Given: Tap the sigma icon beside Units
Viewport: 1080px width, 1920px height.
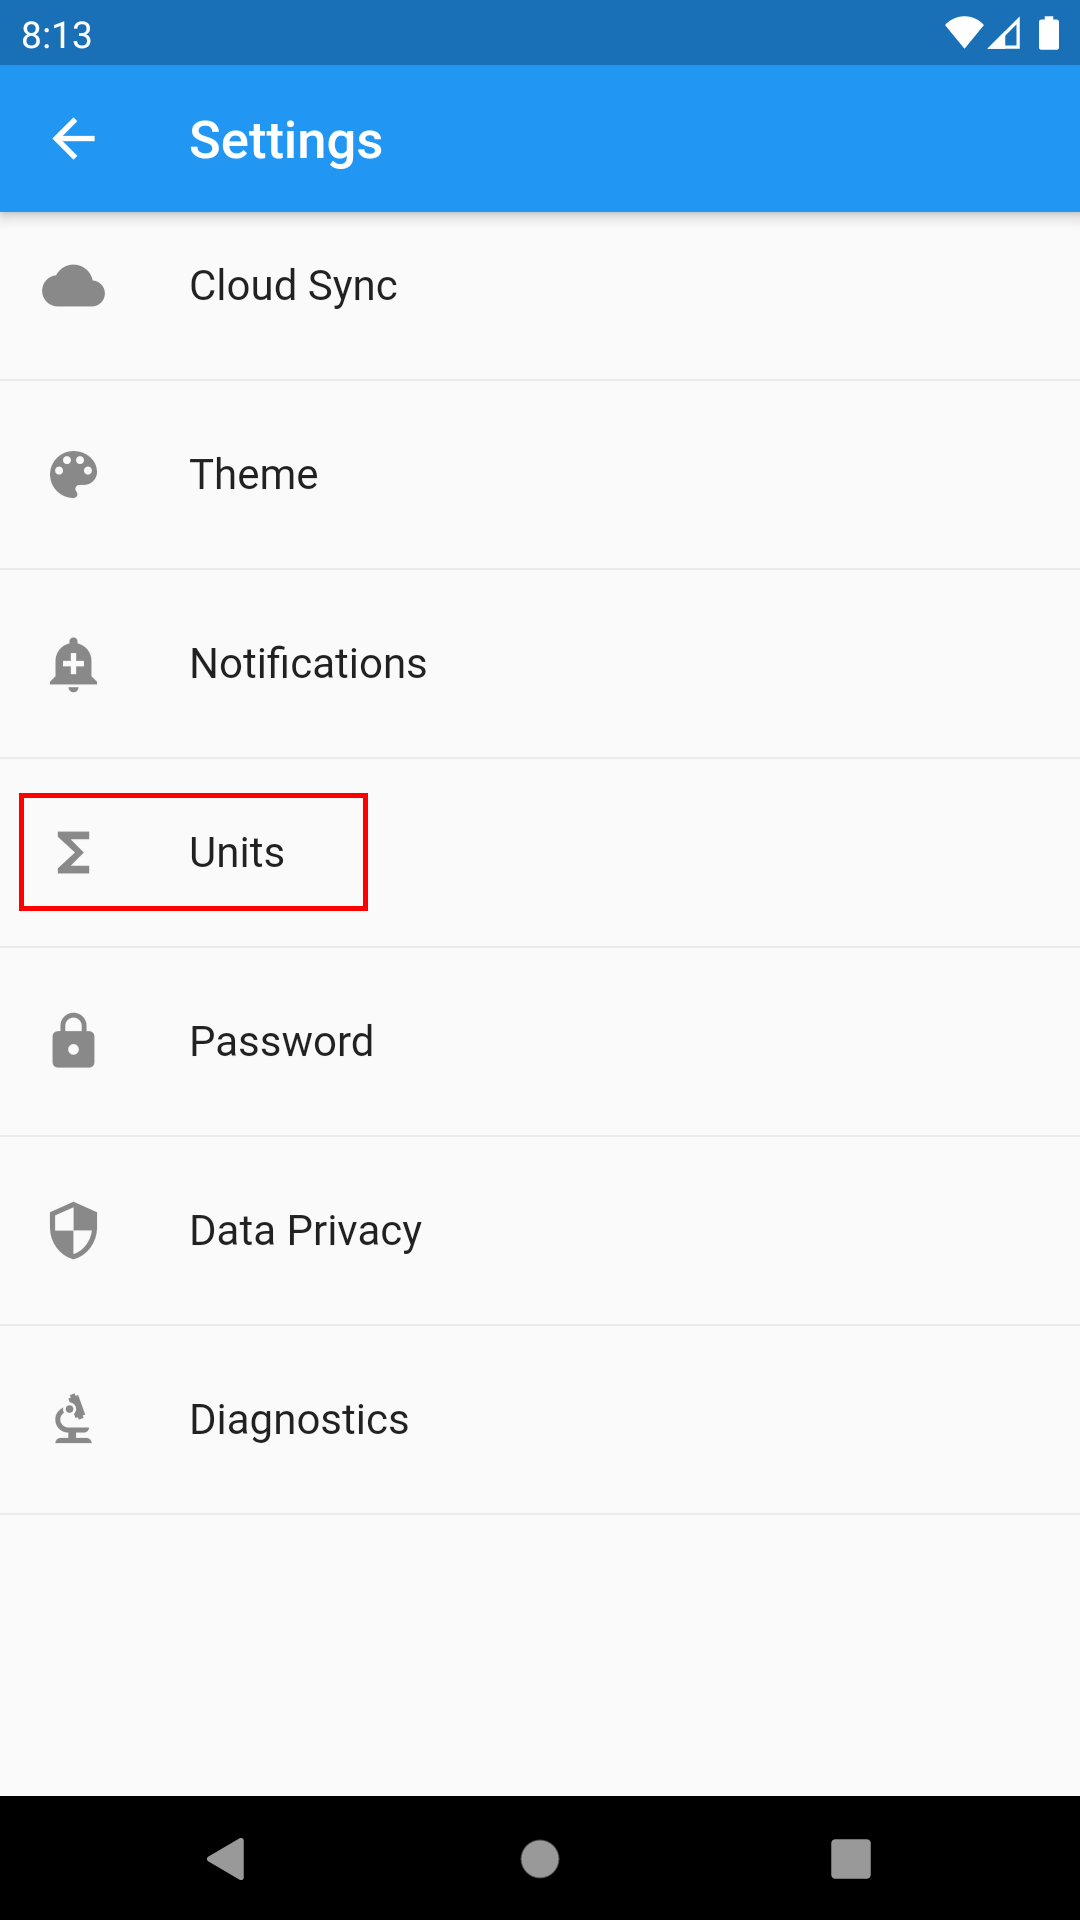Looking at the screenshot, I should tap(73, 853).
